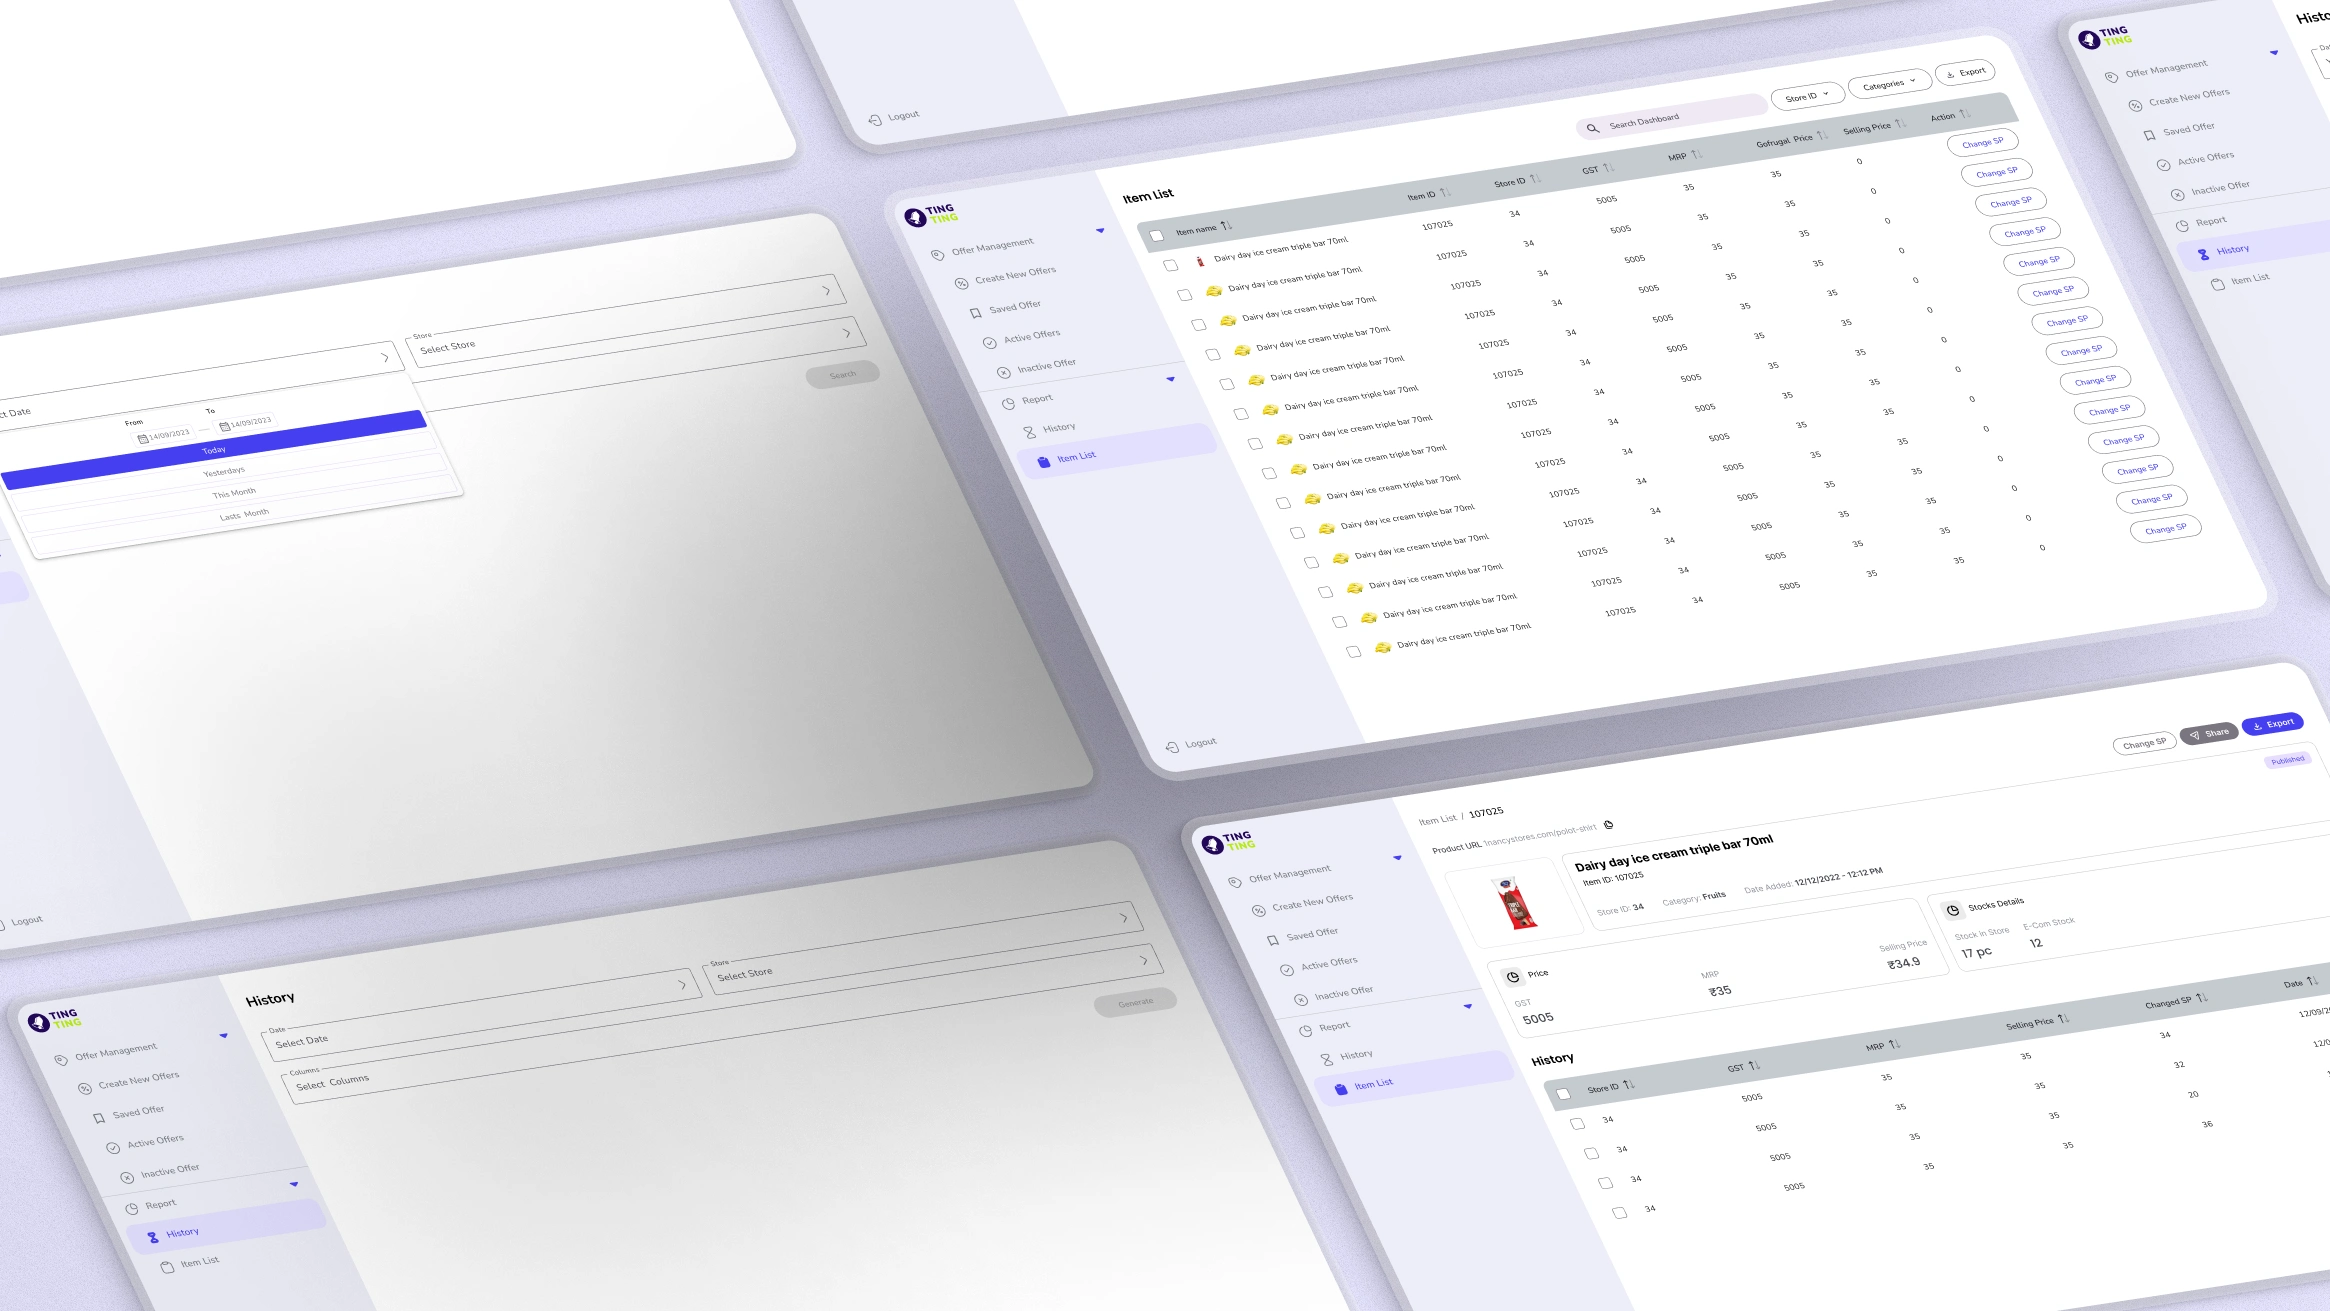Viewport: 2330px width, 1311px height.
Task: Sort Item List table by MRP column
Action: pyautogui.click(x=1696, y=154)
